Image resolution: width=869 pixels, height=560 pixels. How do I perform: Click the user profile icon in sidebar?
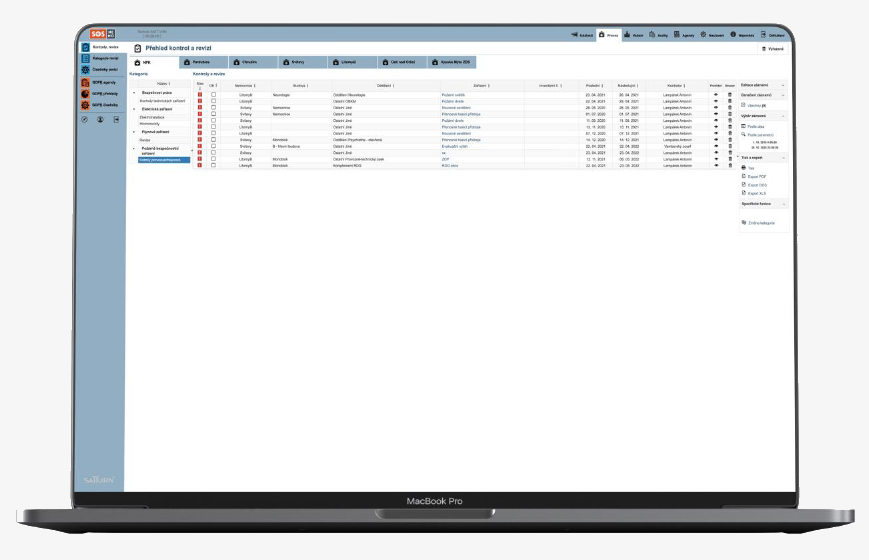coord(100,119)
